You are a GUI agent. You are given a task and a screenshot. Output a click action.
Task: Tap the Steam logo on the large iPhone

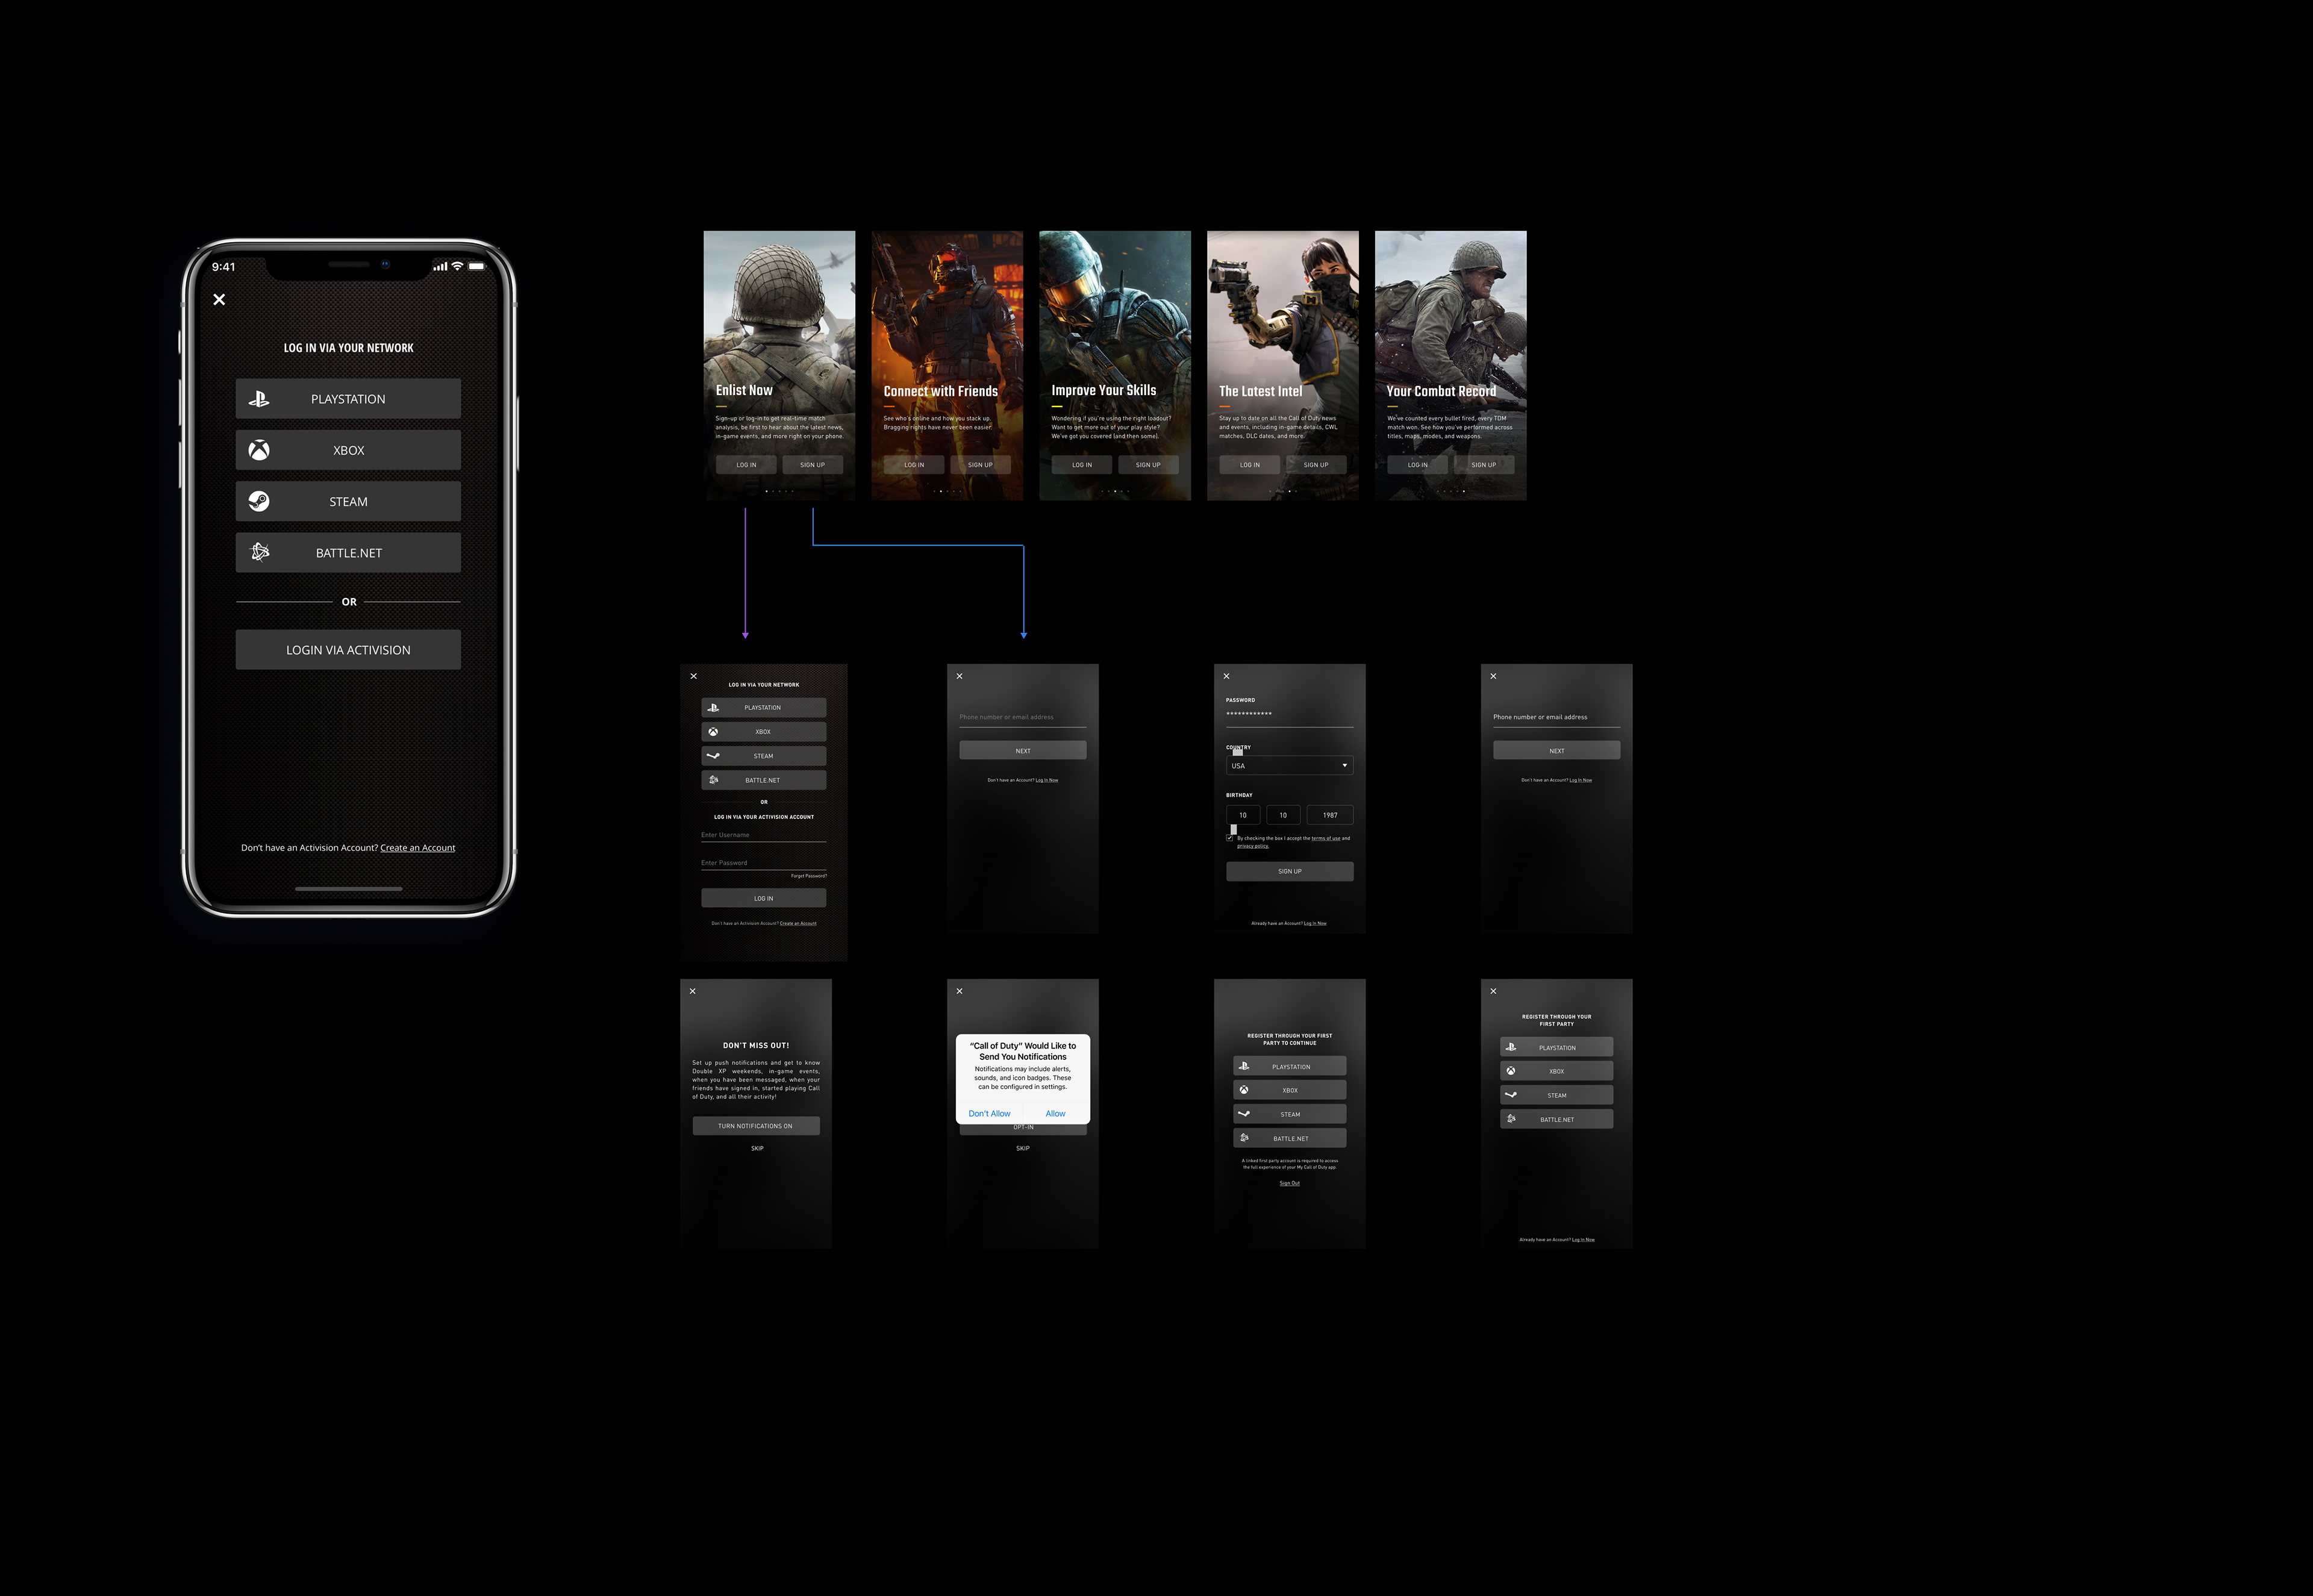pos(259,501)
